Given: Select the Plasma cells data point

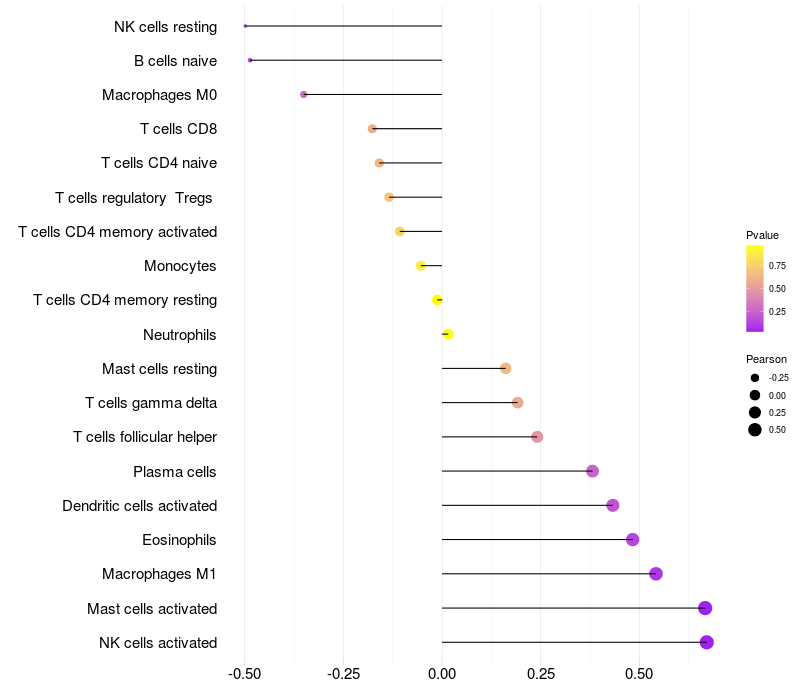Looking at the screenshot, I should (592, 471).
